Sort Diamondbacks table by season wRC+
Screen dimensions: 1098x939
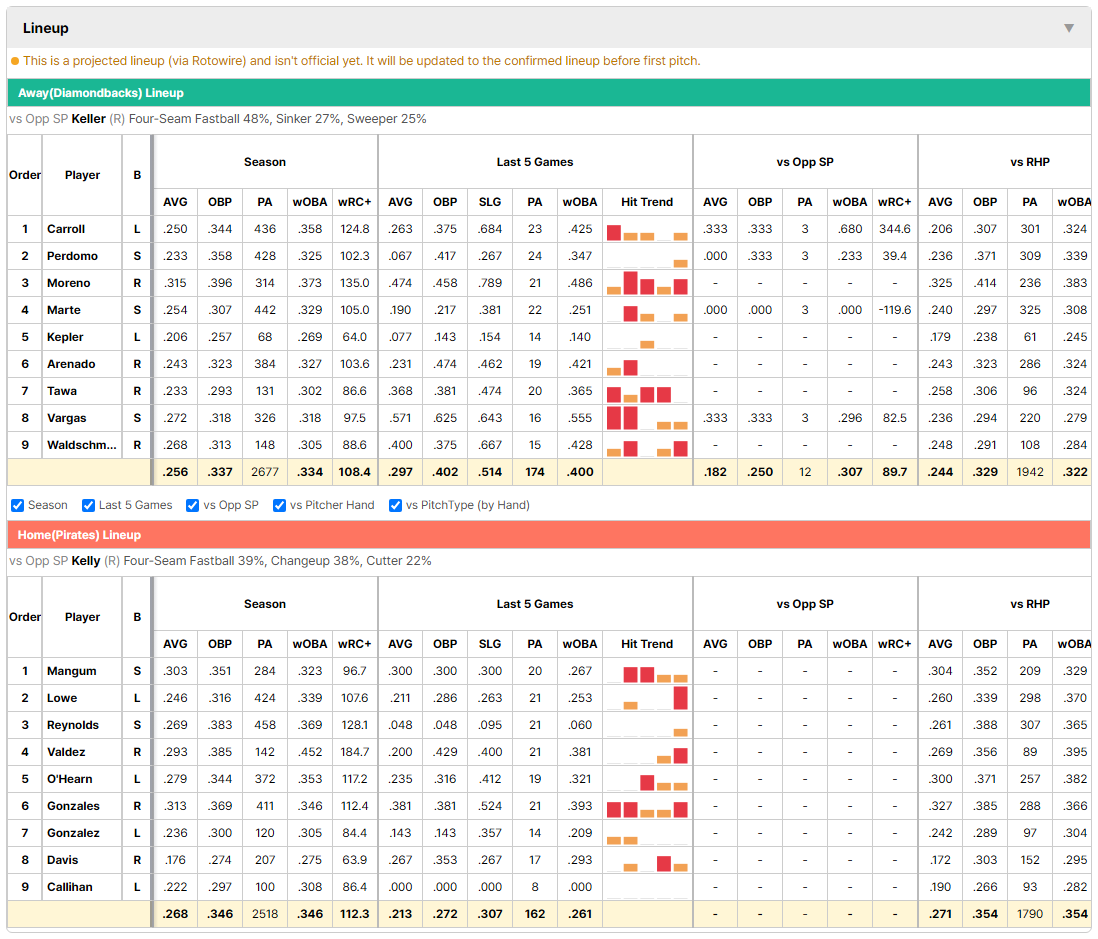tap(354, 202)
